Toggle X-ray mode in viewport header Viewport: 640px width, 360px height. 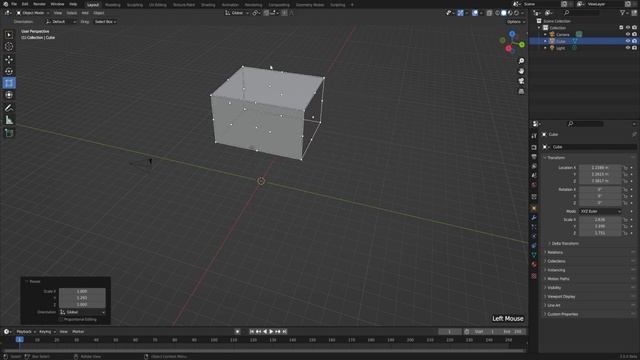coord(489,13)
